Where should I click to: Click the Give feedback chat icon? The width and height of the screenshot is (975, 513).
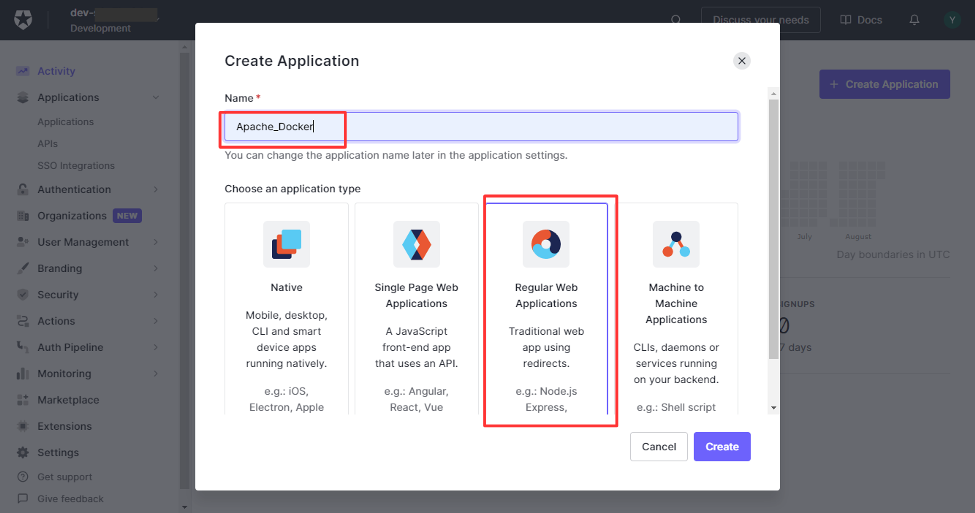(23, 499)
